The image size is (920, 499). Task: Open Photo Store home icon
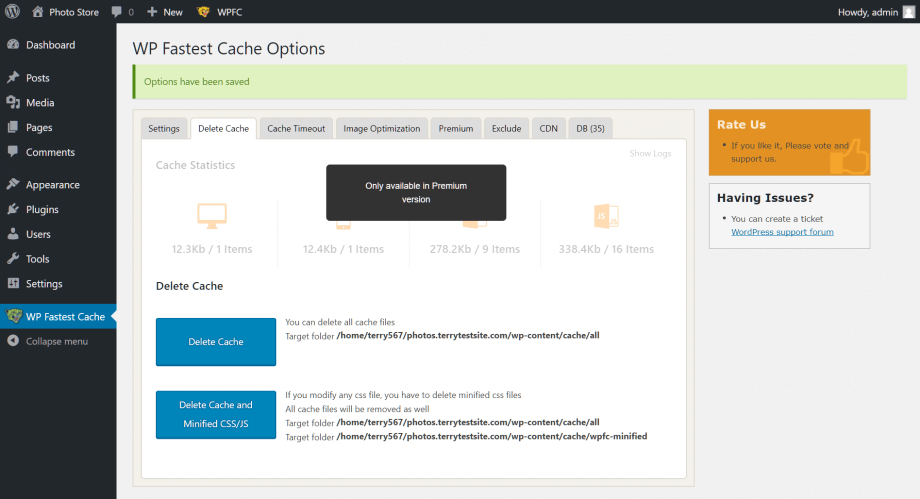[38, 12]
